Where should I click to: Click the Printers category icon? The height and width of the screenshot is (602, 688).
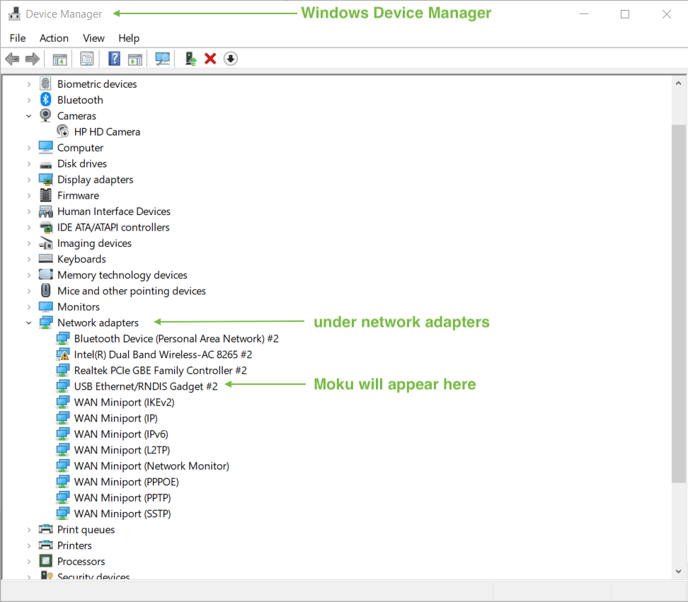pyautogui.click(x=46, y=545)
